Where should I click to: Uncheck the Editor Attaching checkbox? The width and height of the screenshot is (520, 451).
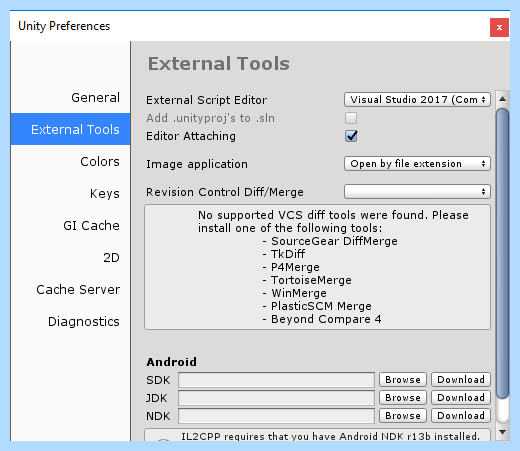coord(351,136)
